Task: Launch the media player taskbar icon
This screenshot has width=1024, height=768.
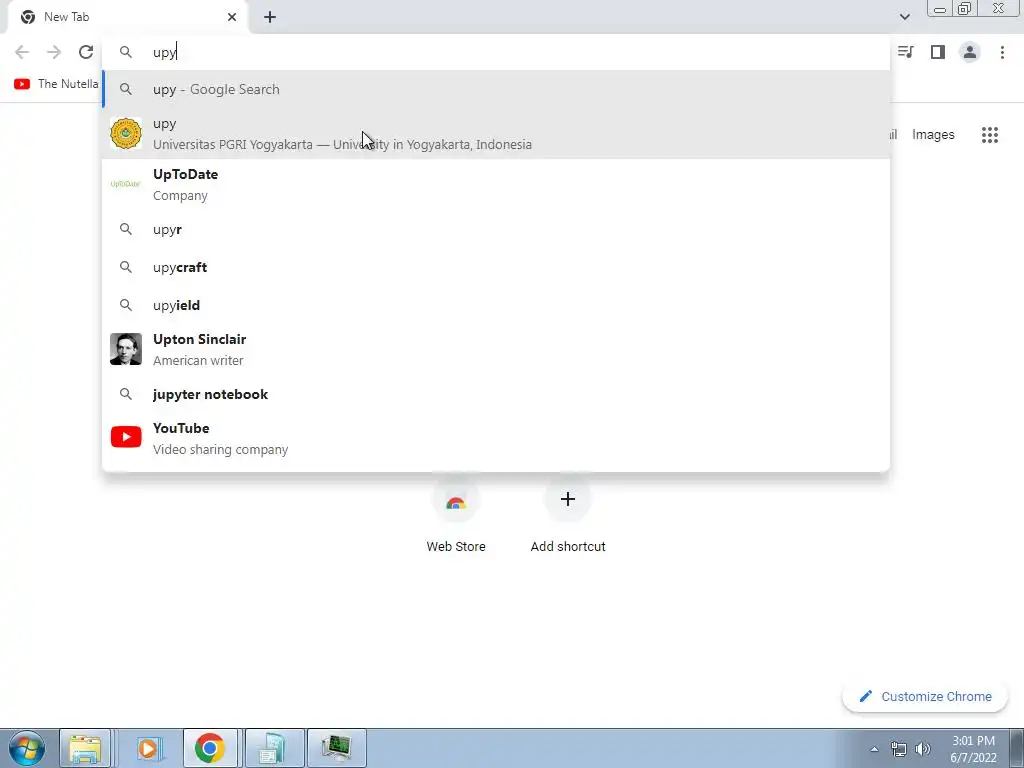Action: (148, 748)
